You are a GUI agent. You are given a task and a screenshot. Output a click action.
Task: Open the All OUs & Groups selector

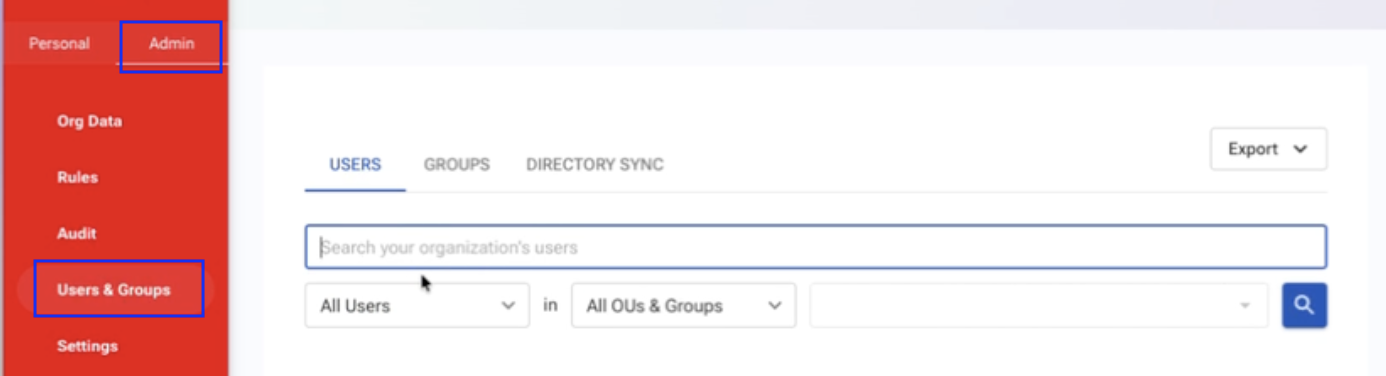click(x=683, y=306)
